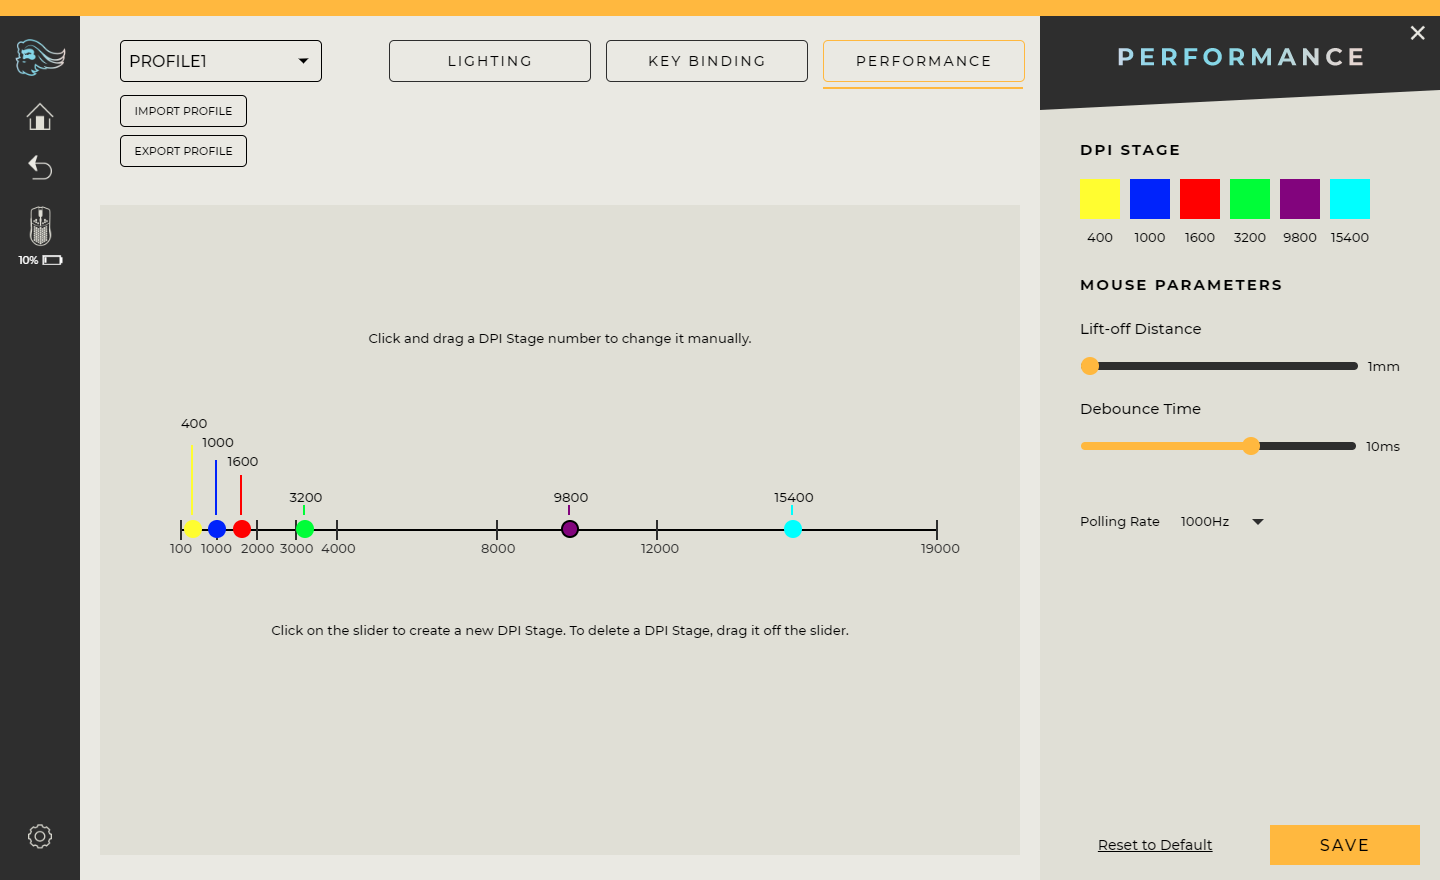Click the Glorious logo icon
This screenshot has height=880, width=1440.
[40, 57]
